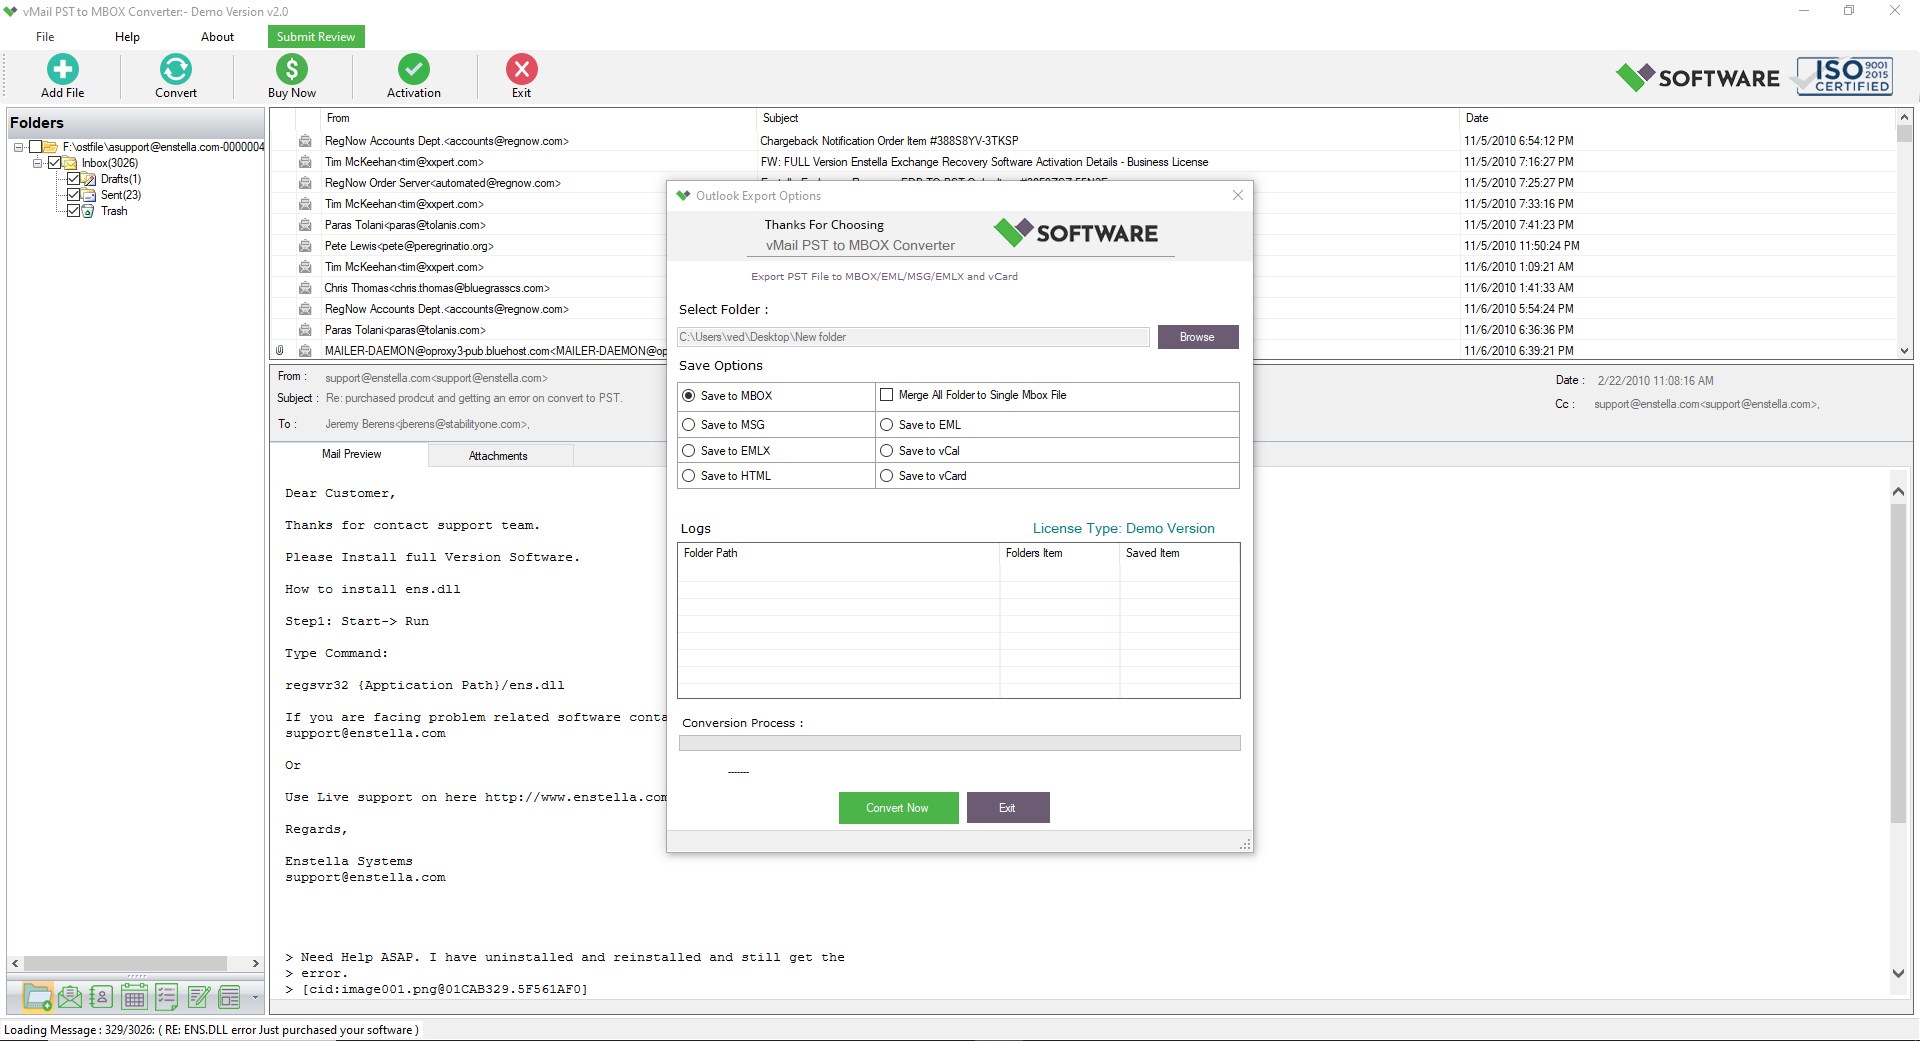Open the bottom icon bar overflow dropdown

point(255,997)
